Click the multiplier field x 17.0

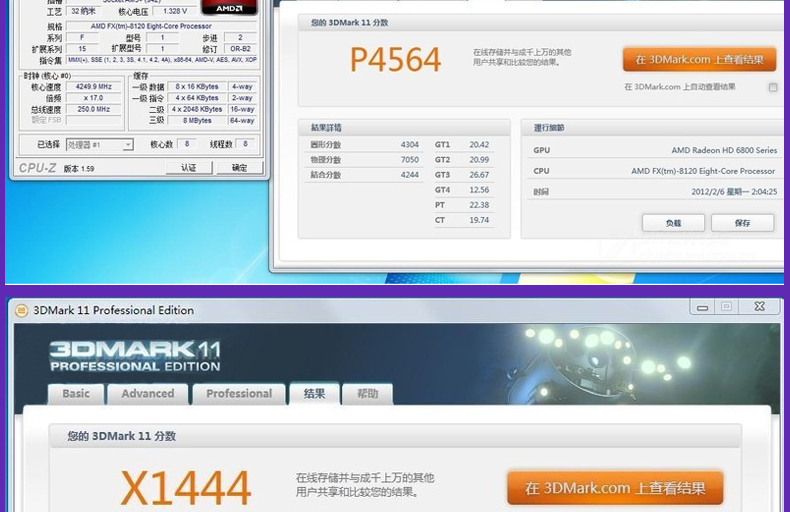94,98
